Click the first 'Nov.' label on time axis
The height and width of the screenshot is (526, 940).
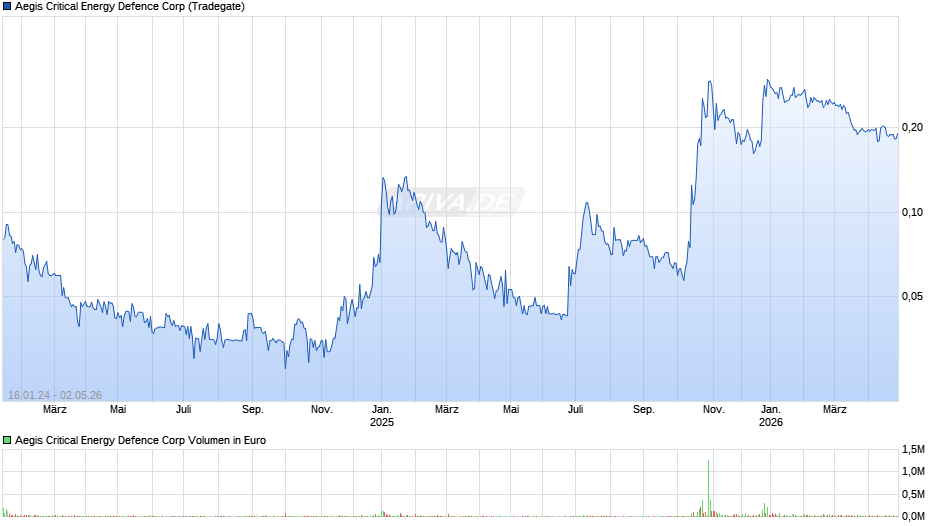(x=321, y=410)
